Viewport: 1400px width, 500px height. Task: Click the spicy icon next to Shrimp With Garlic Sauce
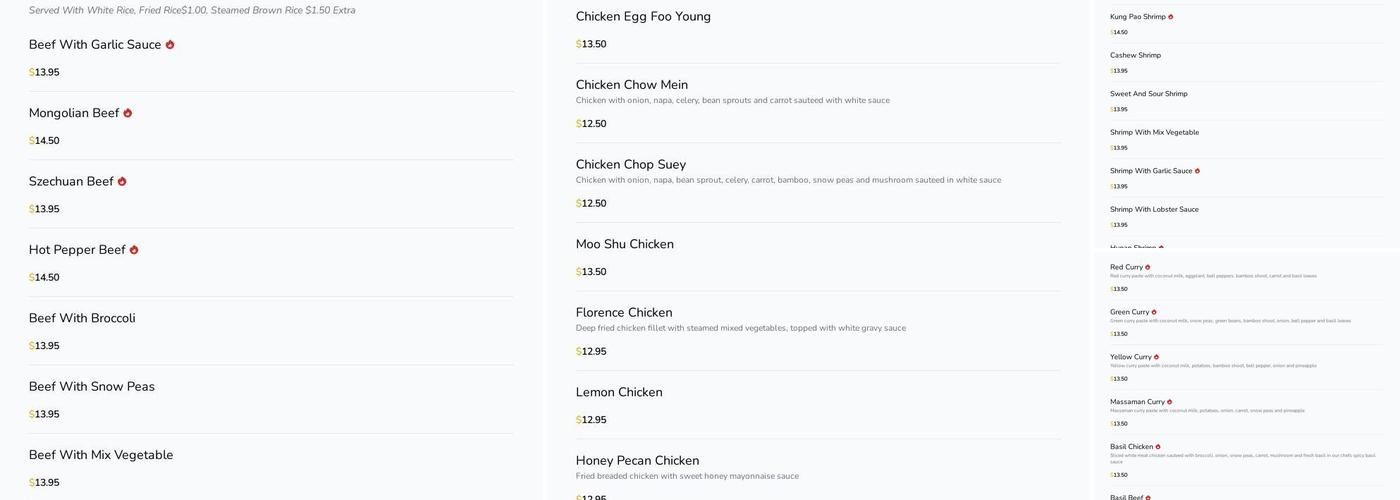1197,171
